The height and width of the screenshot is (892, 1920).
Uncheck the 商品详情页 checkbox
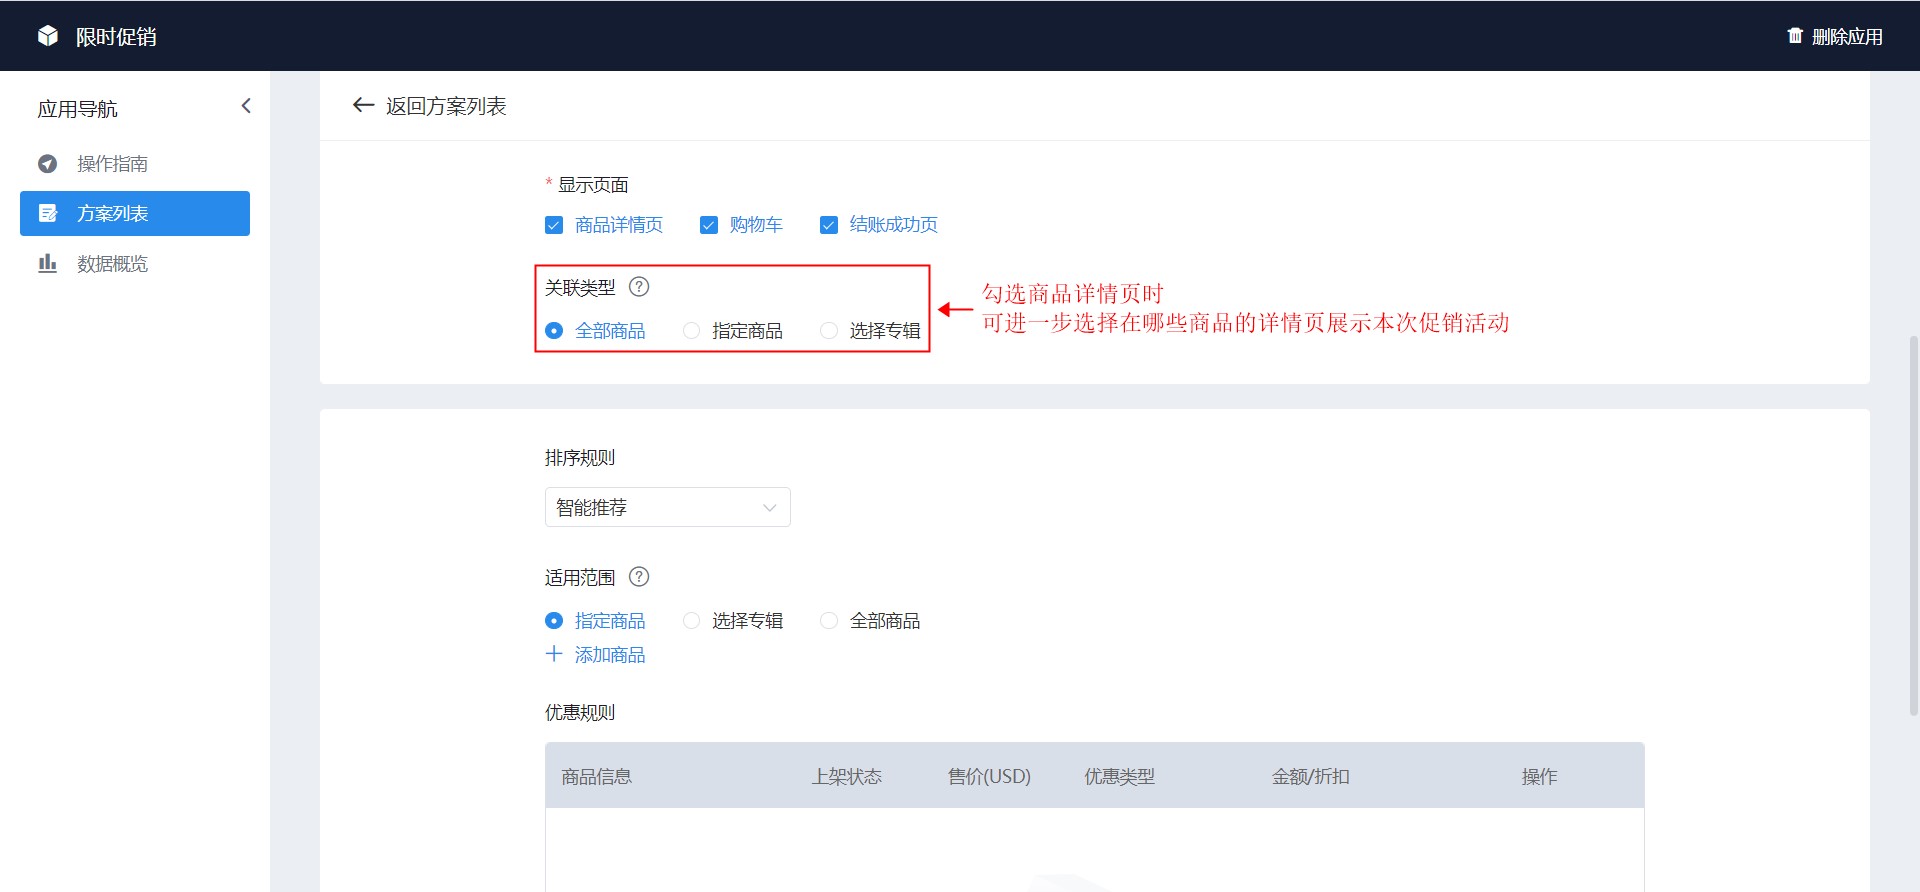coord(554,225)
